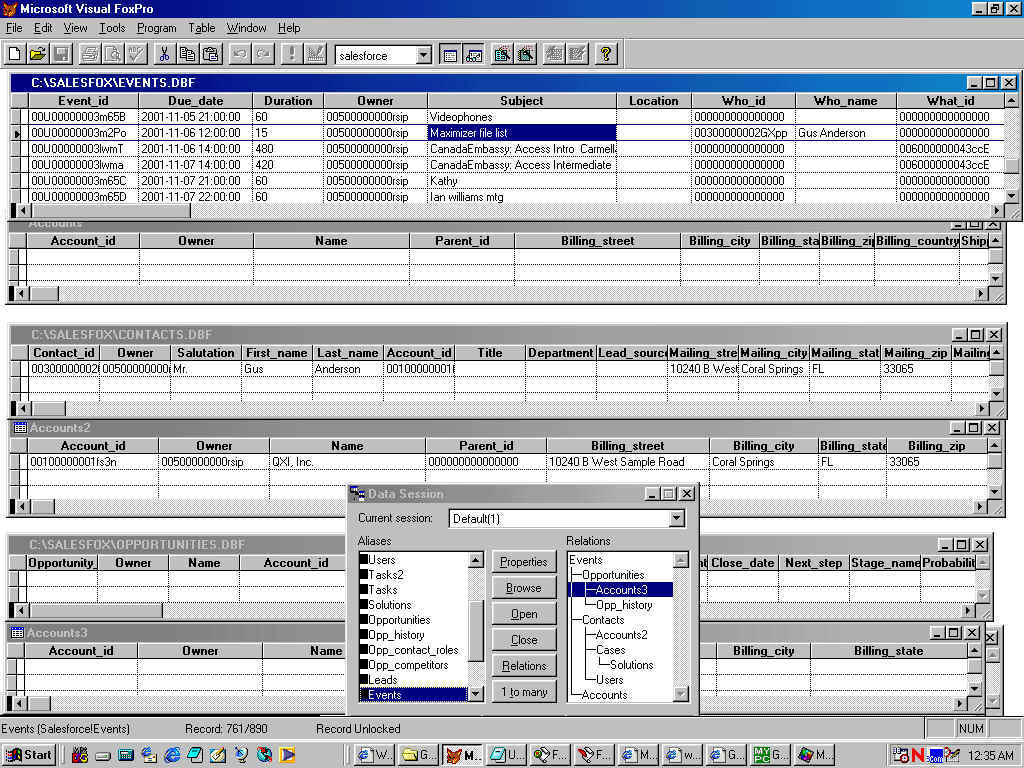Click the Print toolbar icon
Screen dimensions: 1024x768
[x=89, y=54]
